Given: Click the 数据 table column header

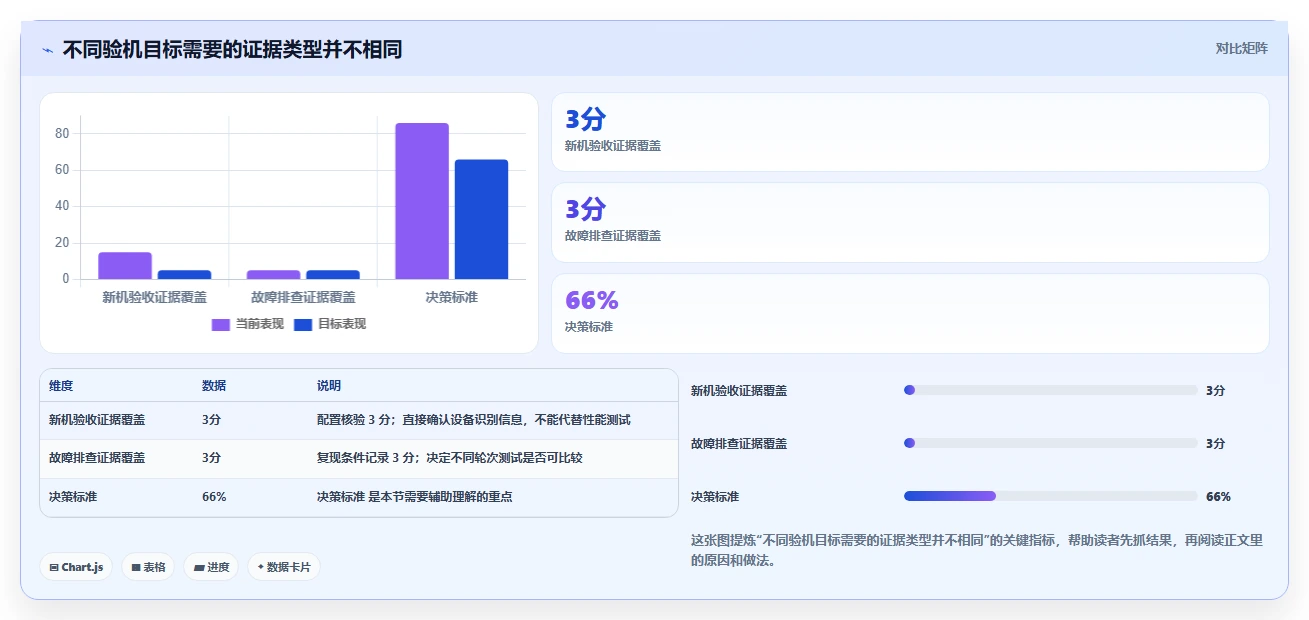Looking at the screenshot, I should point(214,386).
